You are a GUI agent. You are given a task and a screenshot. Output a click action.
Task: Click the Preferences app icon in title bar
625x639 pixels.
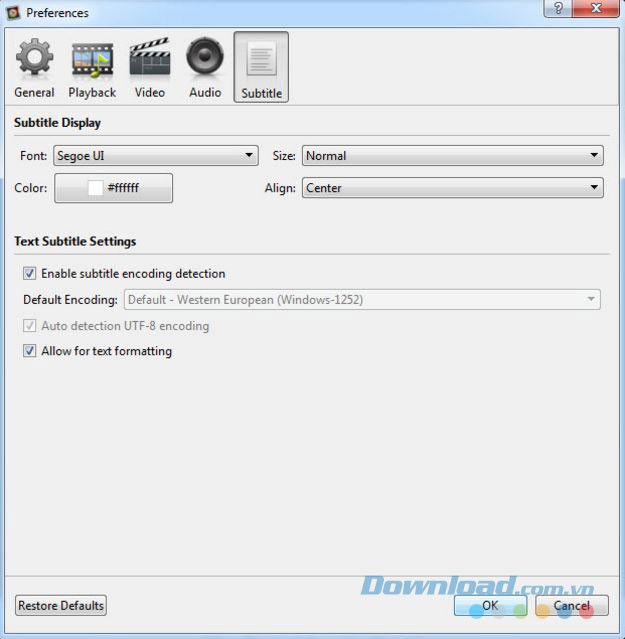(x=13, y=13)
